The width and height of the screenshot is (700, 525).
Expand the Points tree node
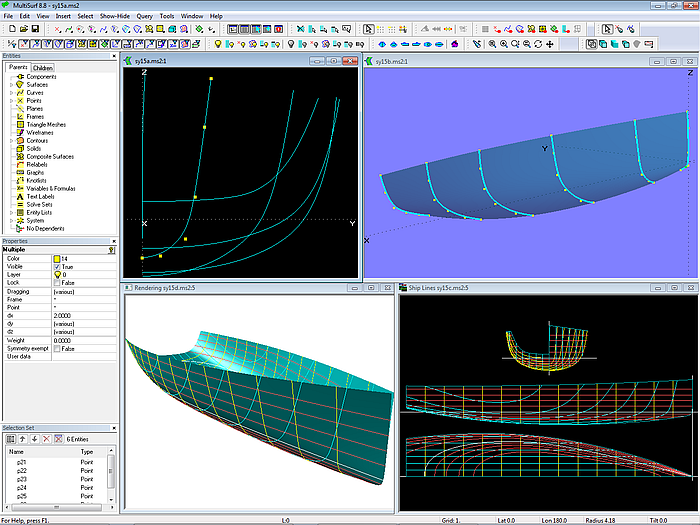(x=11, y=101)
